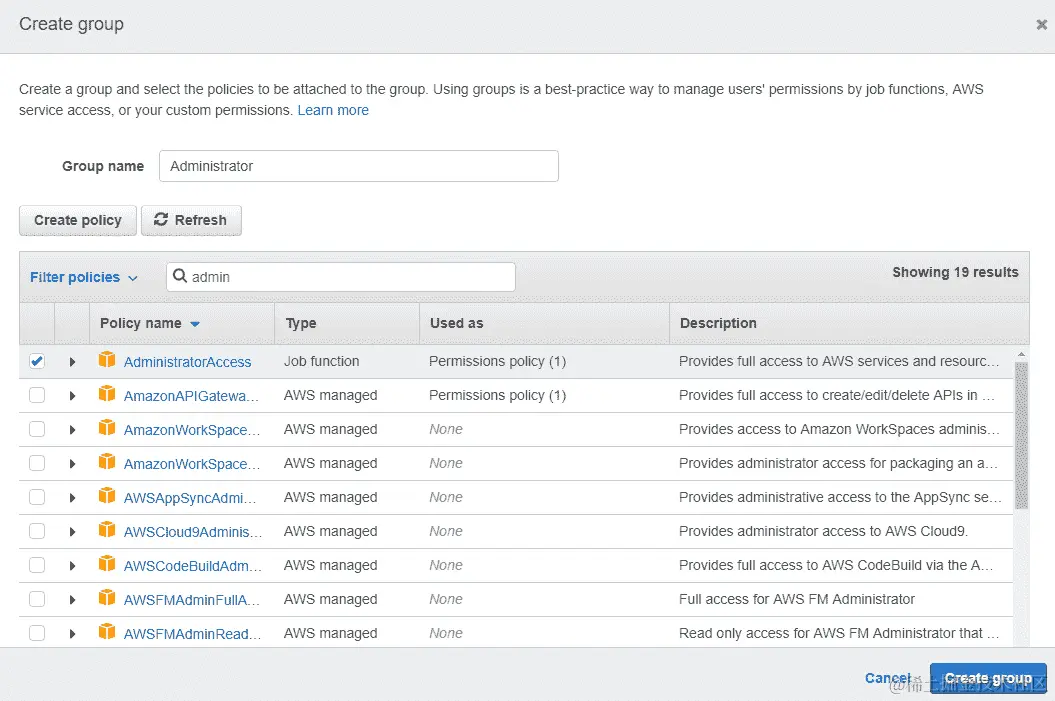Check the AmazonAPIGateway policy checkbox
This screenshot has width=1055, height=701.
pyautogui.click(x=37, y=396)
